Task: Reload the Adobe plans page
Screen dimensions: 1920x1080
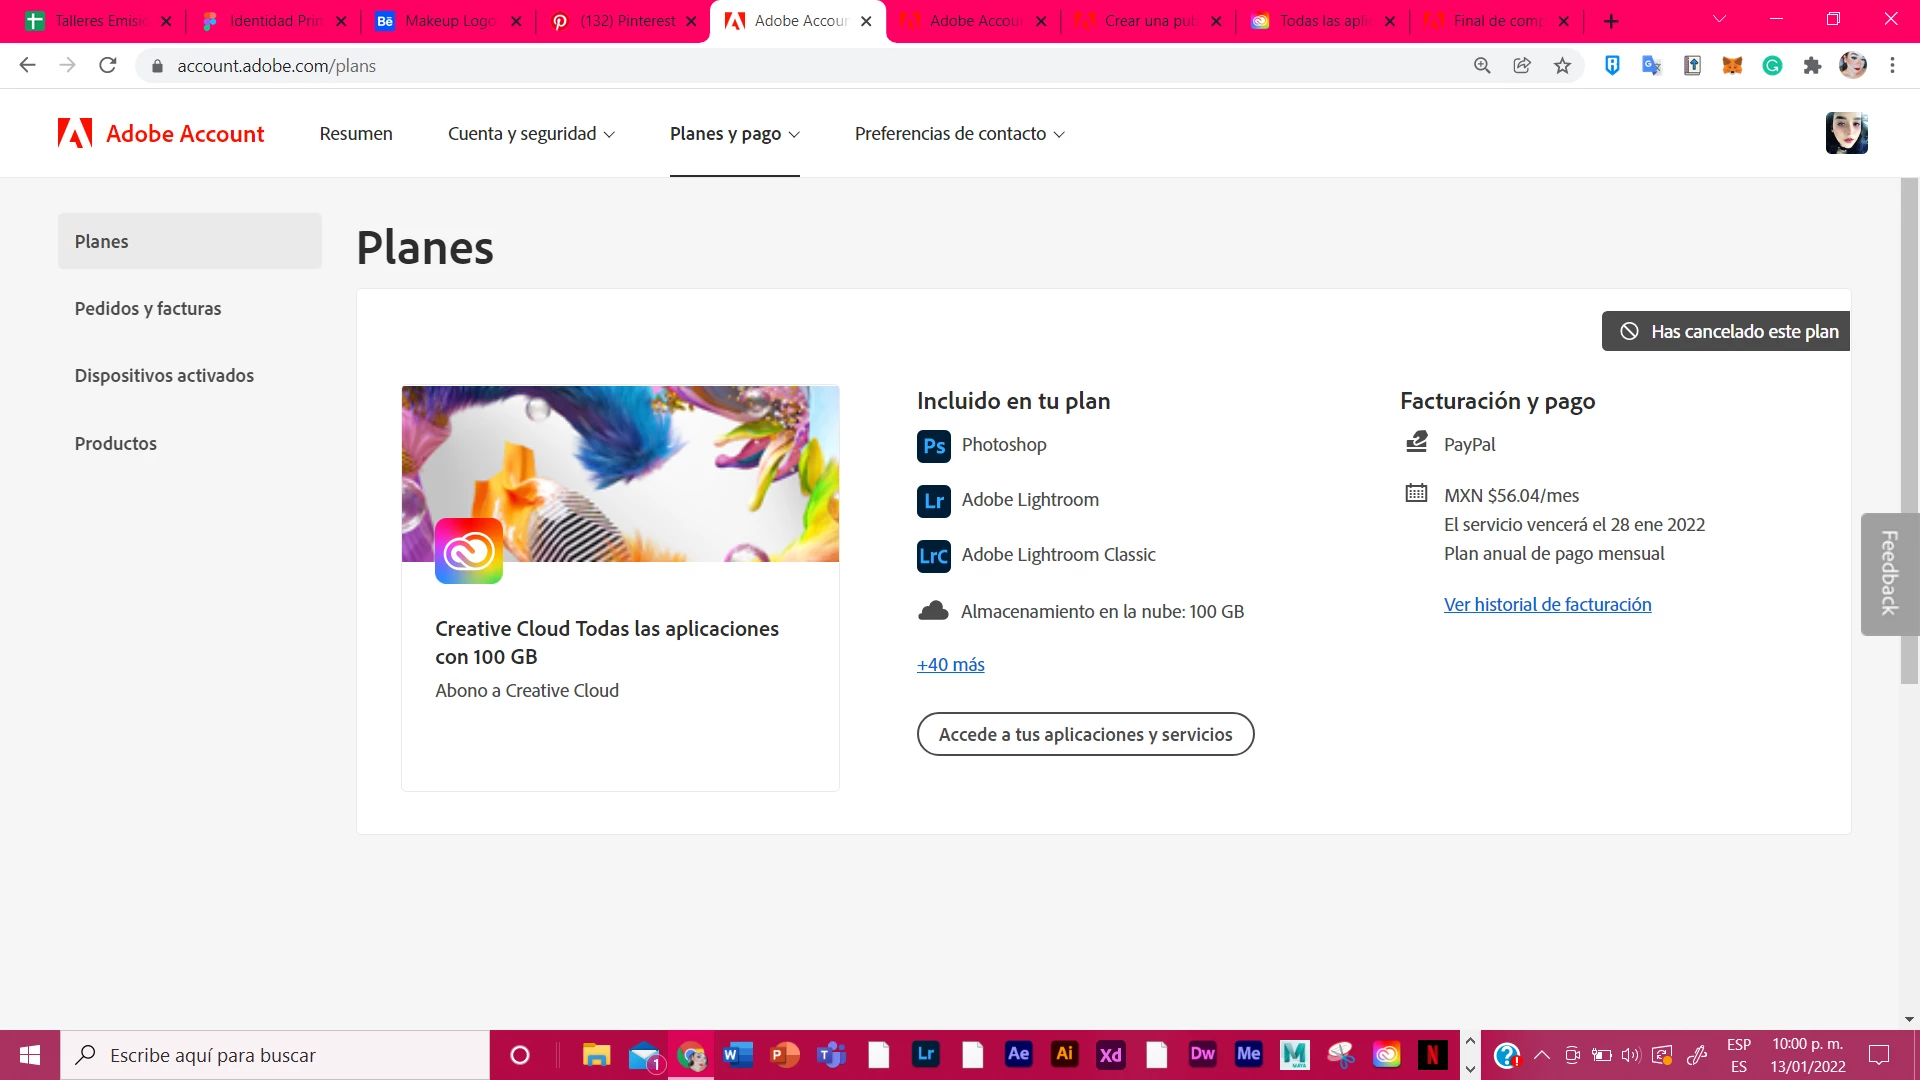Action: tap(108, 65)
